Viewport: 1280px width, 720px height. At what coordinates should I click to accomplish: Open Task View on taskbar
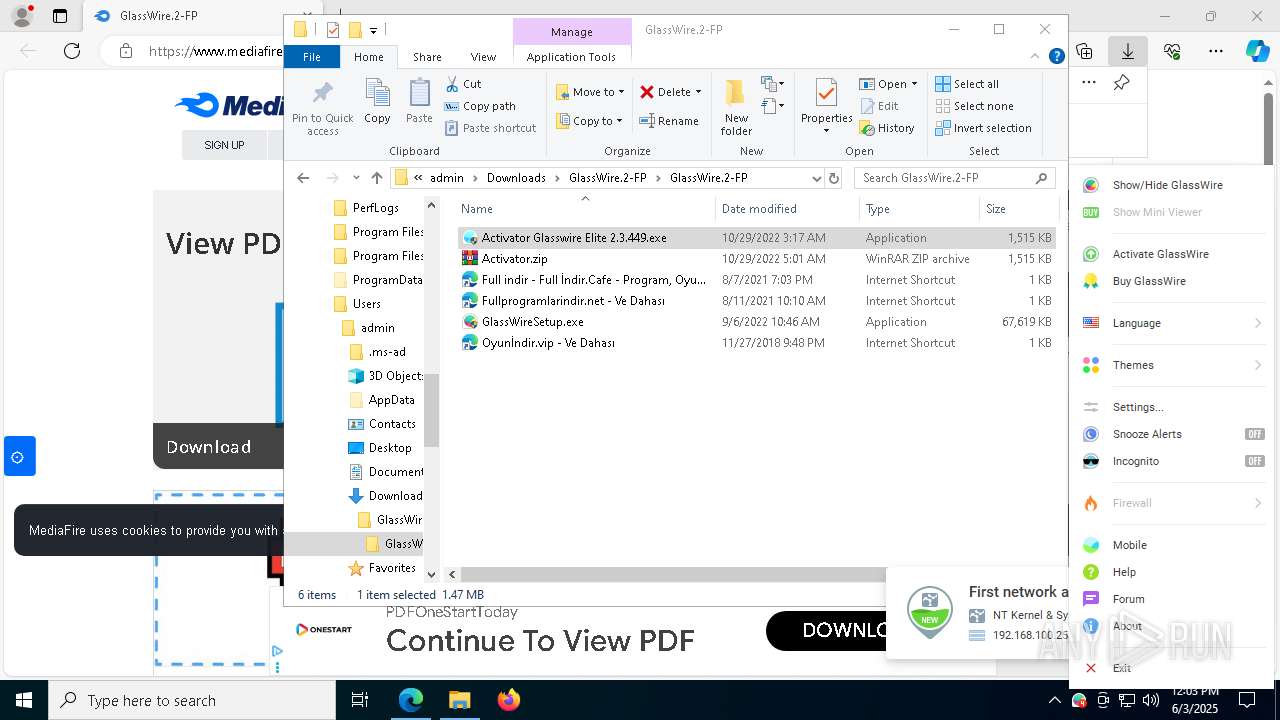point(360,700)
